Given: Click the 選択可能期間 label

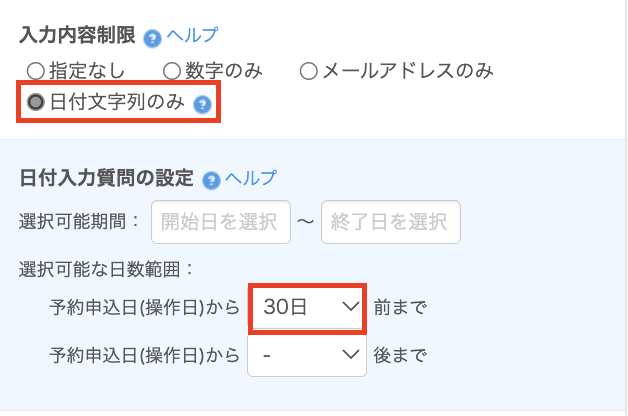Looking at the screenshot, I should [80, 222].
